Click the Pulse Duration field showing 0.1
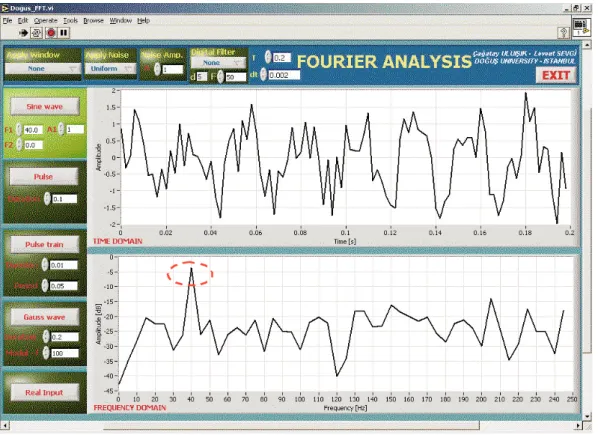 [x=64, y=199]
